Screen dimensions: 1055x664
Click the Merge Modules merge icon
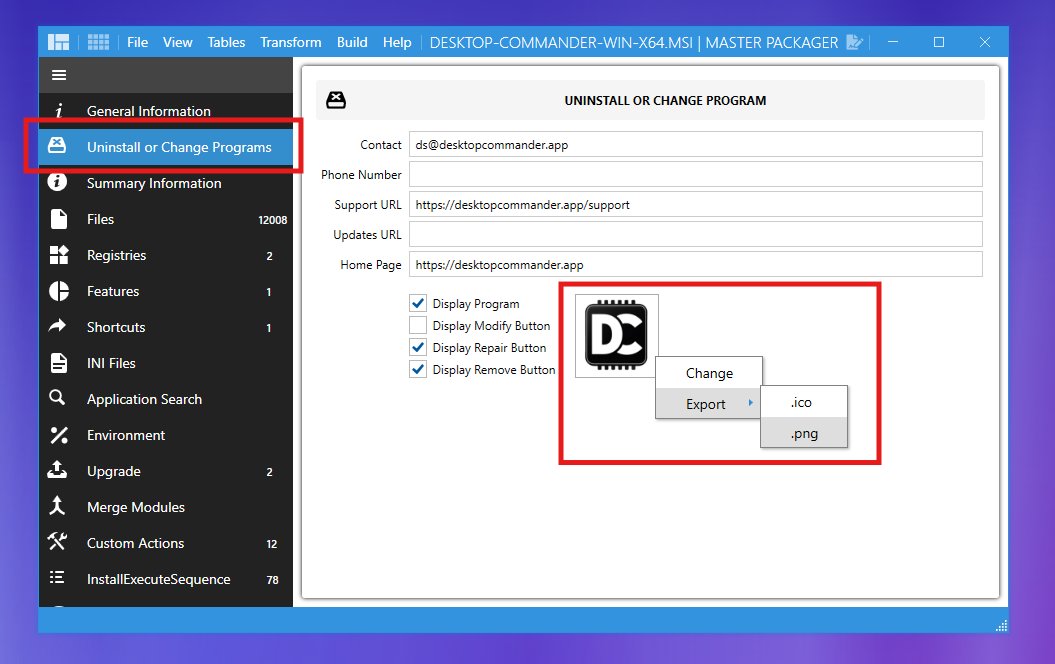[x=57, y=506]
